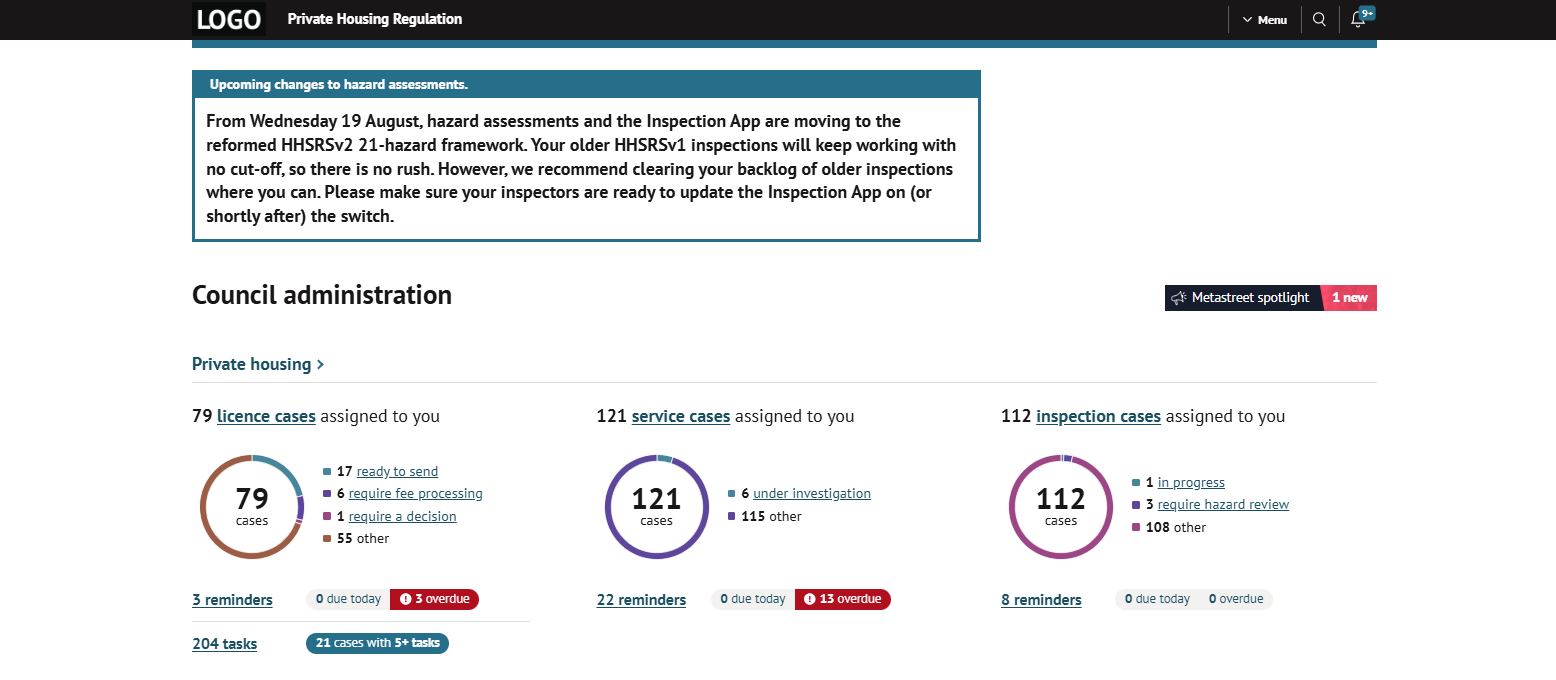This screenshot has width=1556, height=680.
Task: Open 22 reminders link
Action: coord(641,600)
